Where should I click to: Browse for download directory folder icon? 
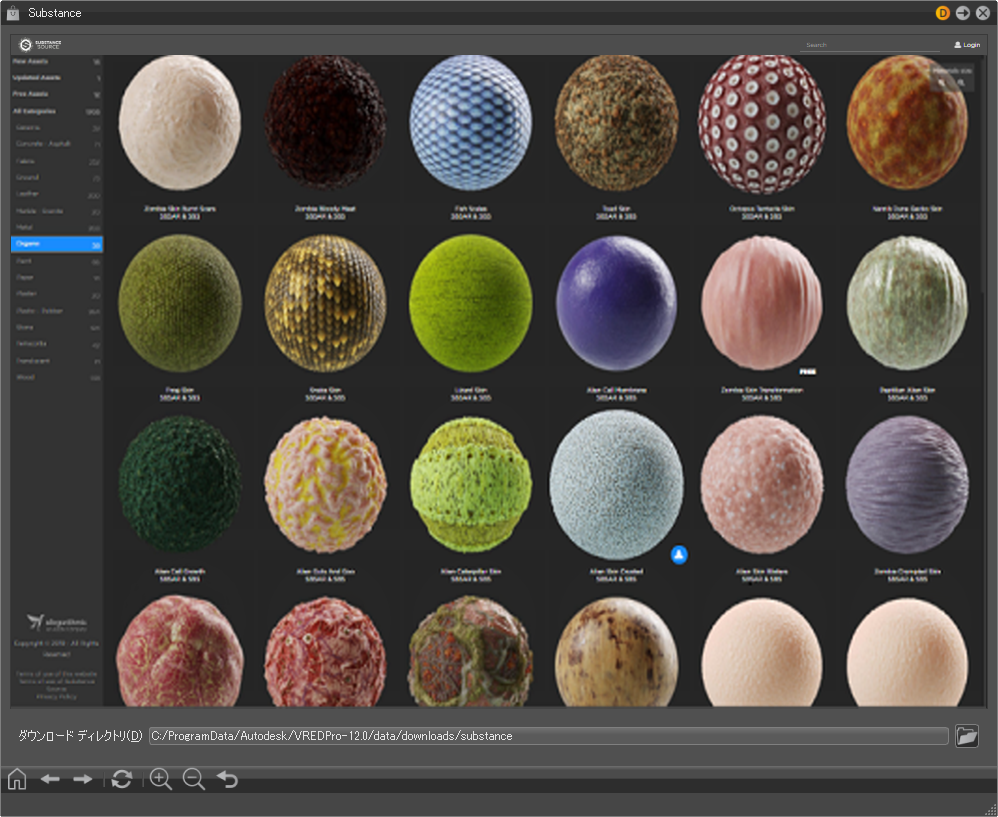966,736
